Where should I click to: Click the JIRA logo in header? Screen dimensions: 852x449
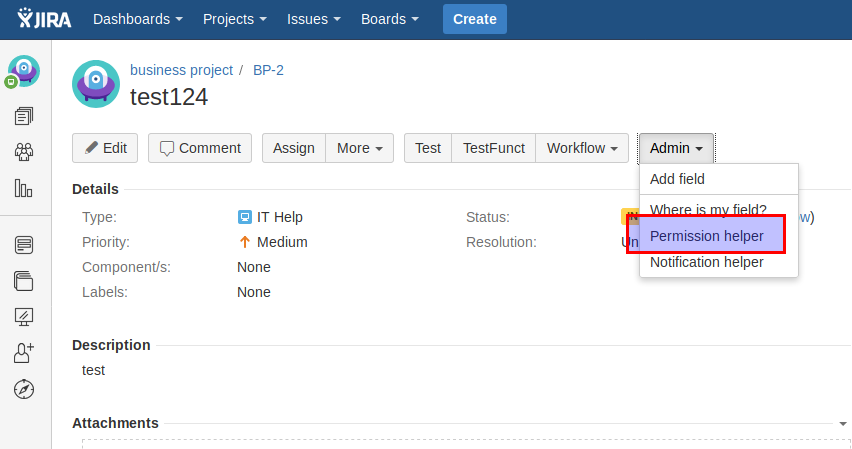coord(44,18)
